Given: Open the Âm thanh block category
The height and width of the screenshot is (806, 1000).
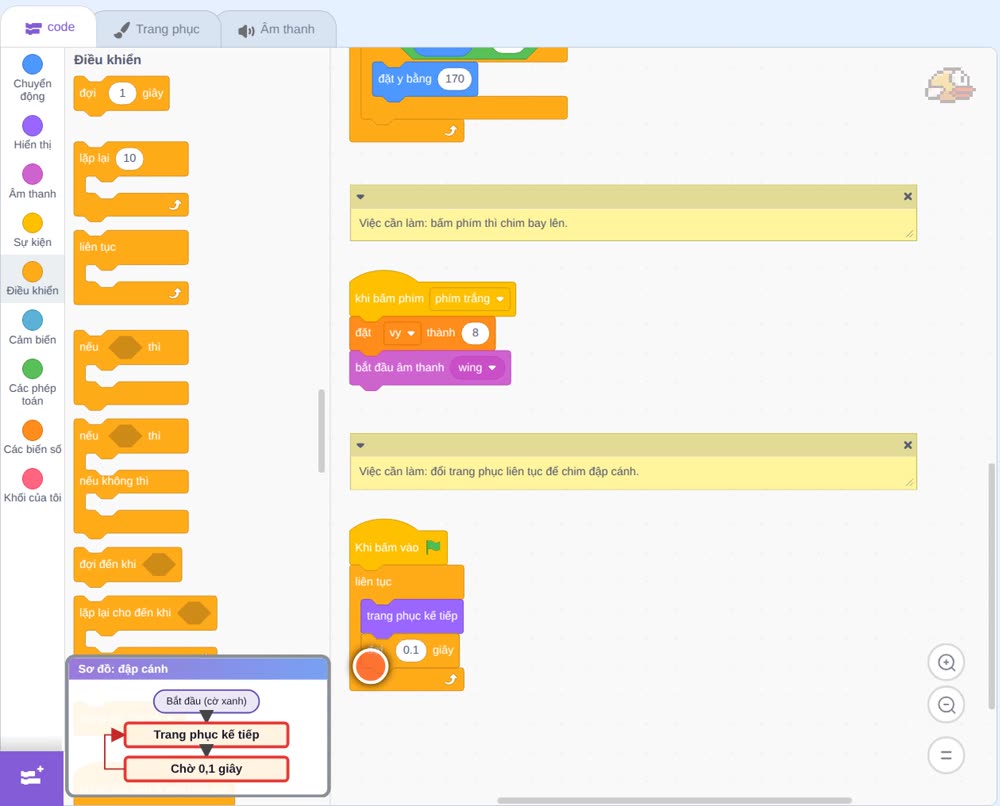Looking at the screenshot, I should point(33,181).
